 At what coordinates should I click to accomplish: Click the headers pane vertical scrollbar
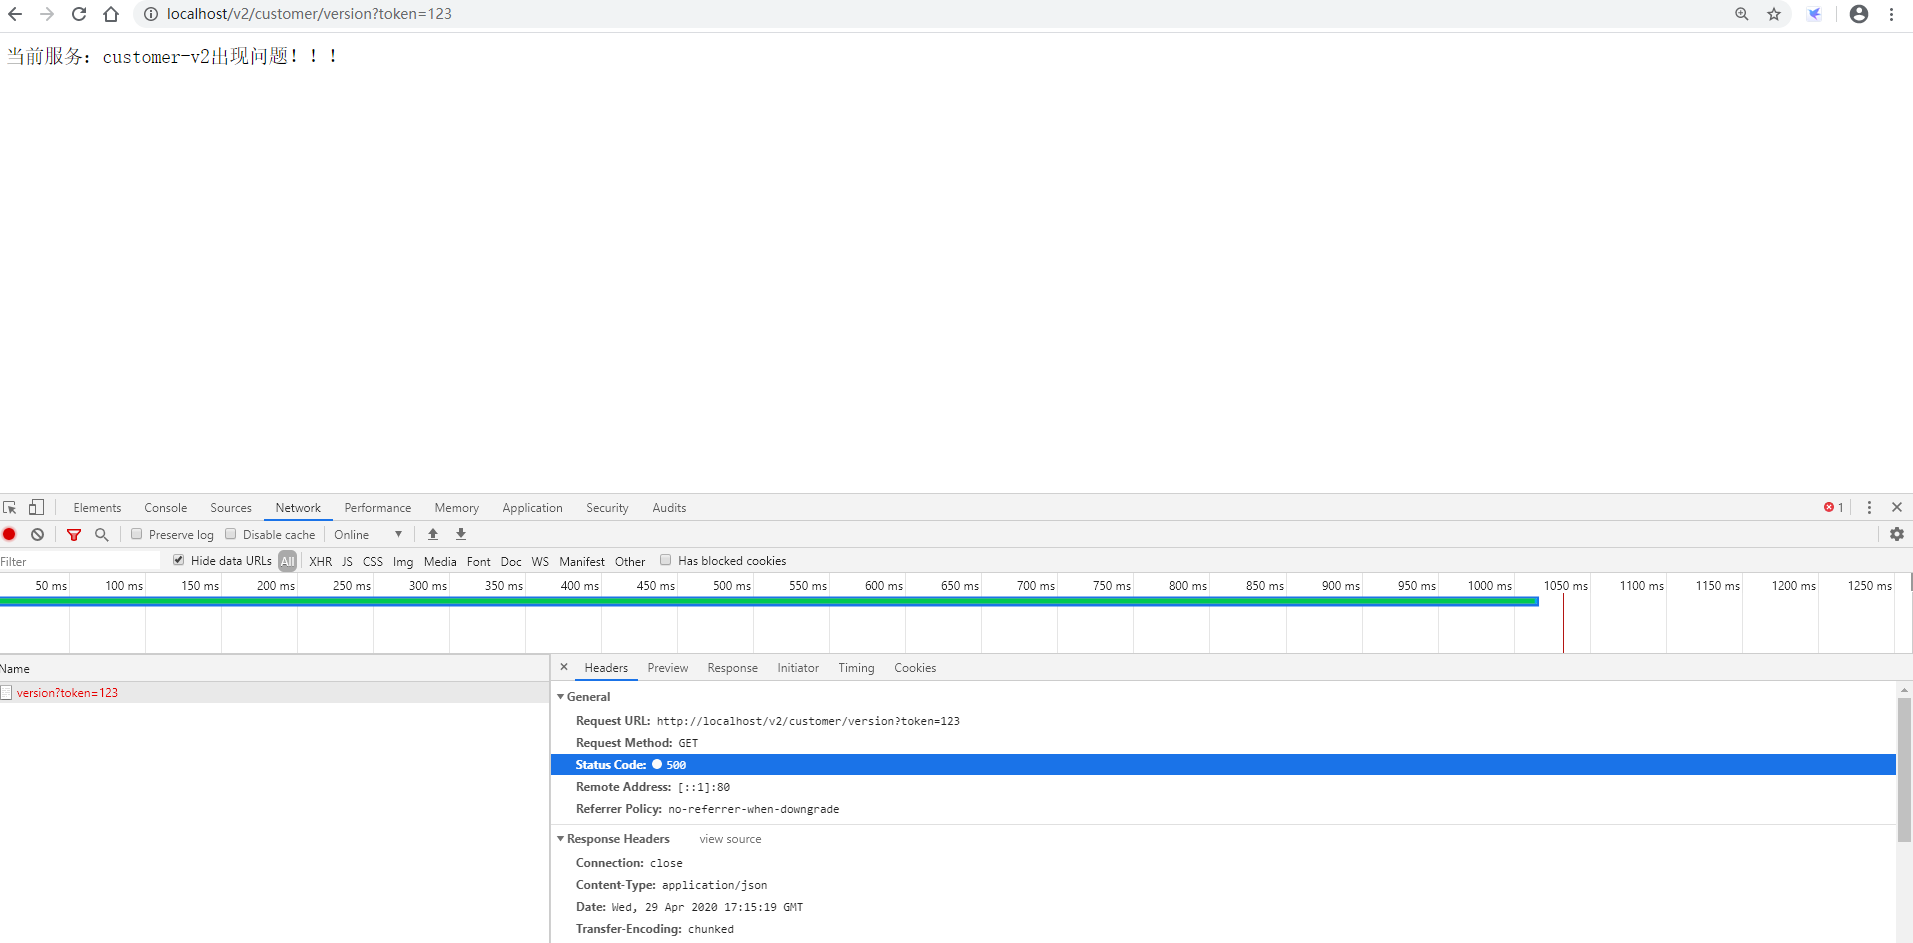[x=1904, y=770]
